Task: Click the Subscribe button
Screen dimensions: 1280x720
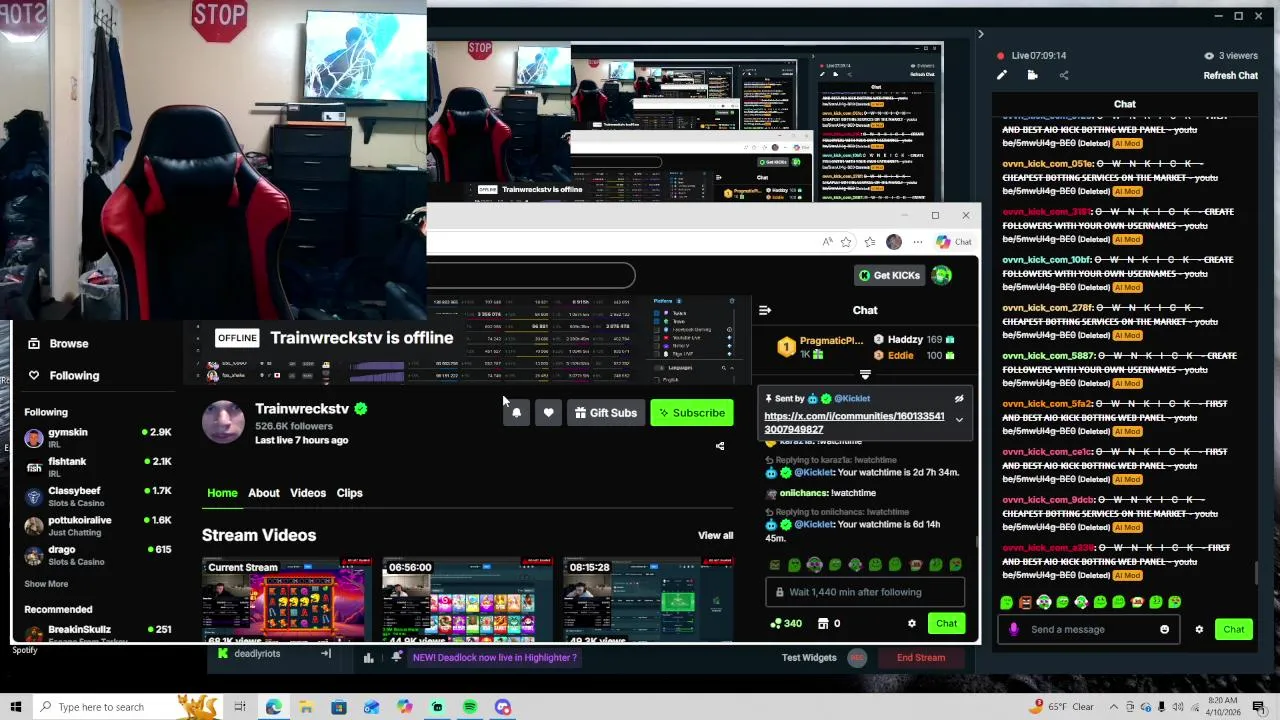Action: 692,413
